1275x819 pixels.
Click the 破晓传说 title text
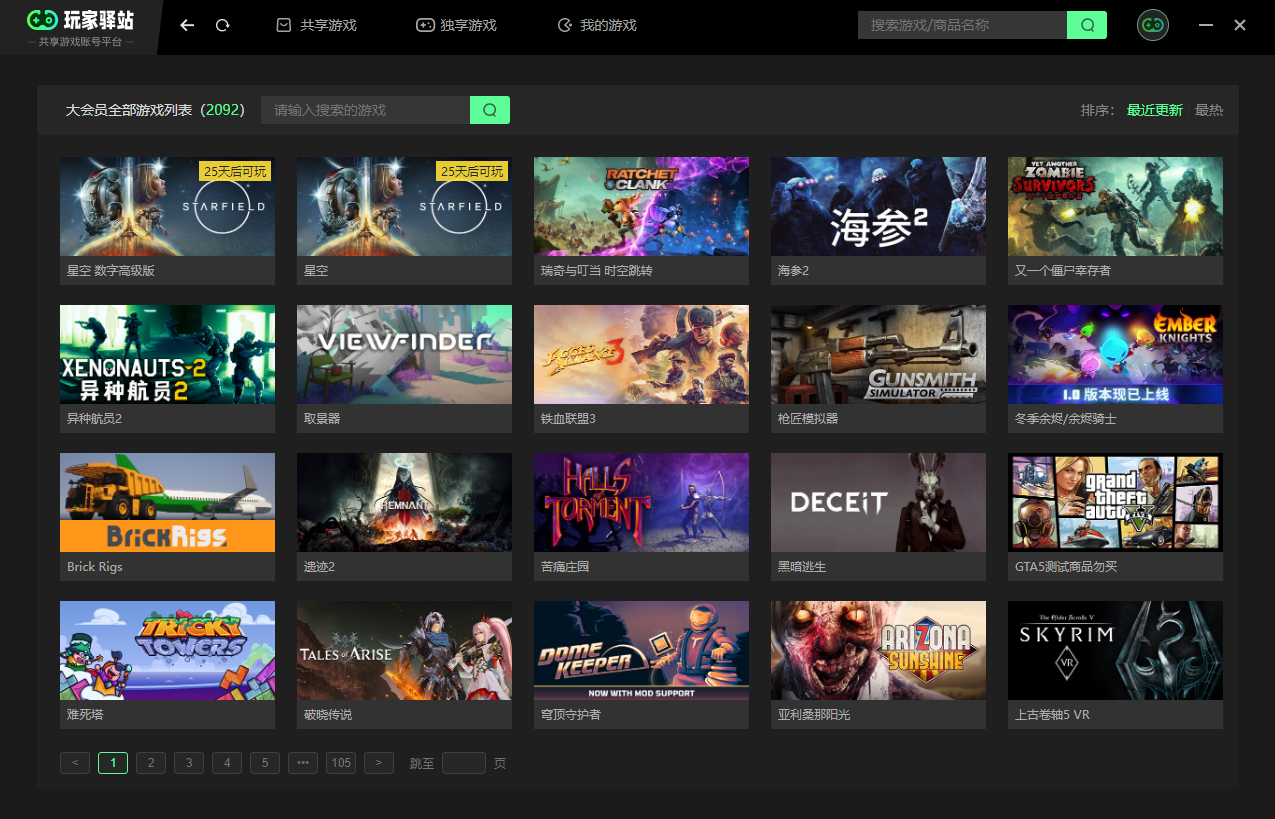pyautogui.click(x=328, y=715)
